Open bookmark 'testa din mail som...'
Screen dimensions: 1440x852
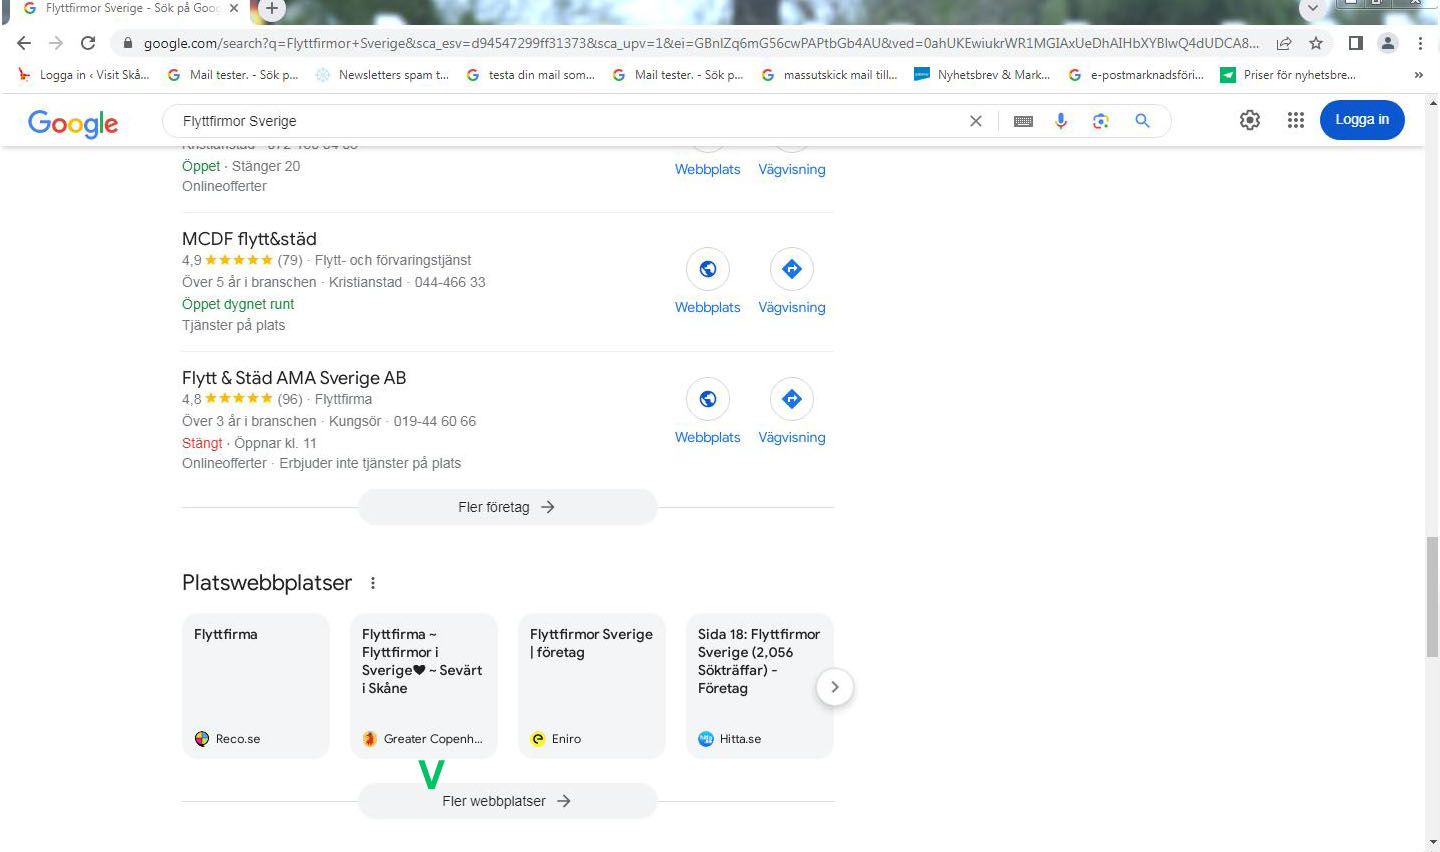pos(531,75)
